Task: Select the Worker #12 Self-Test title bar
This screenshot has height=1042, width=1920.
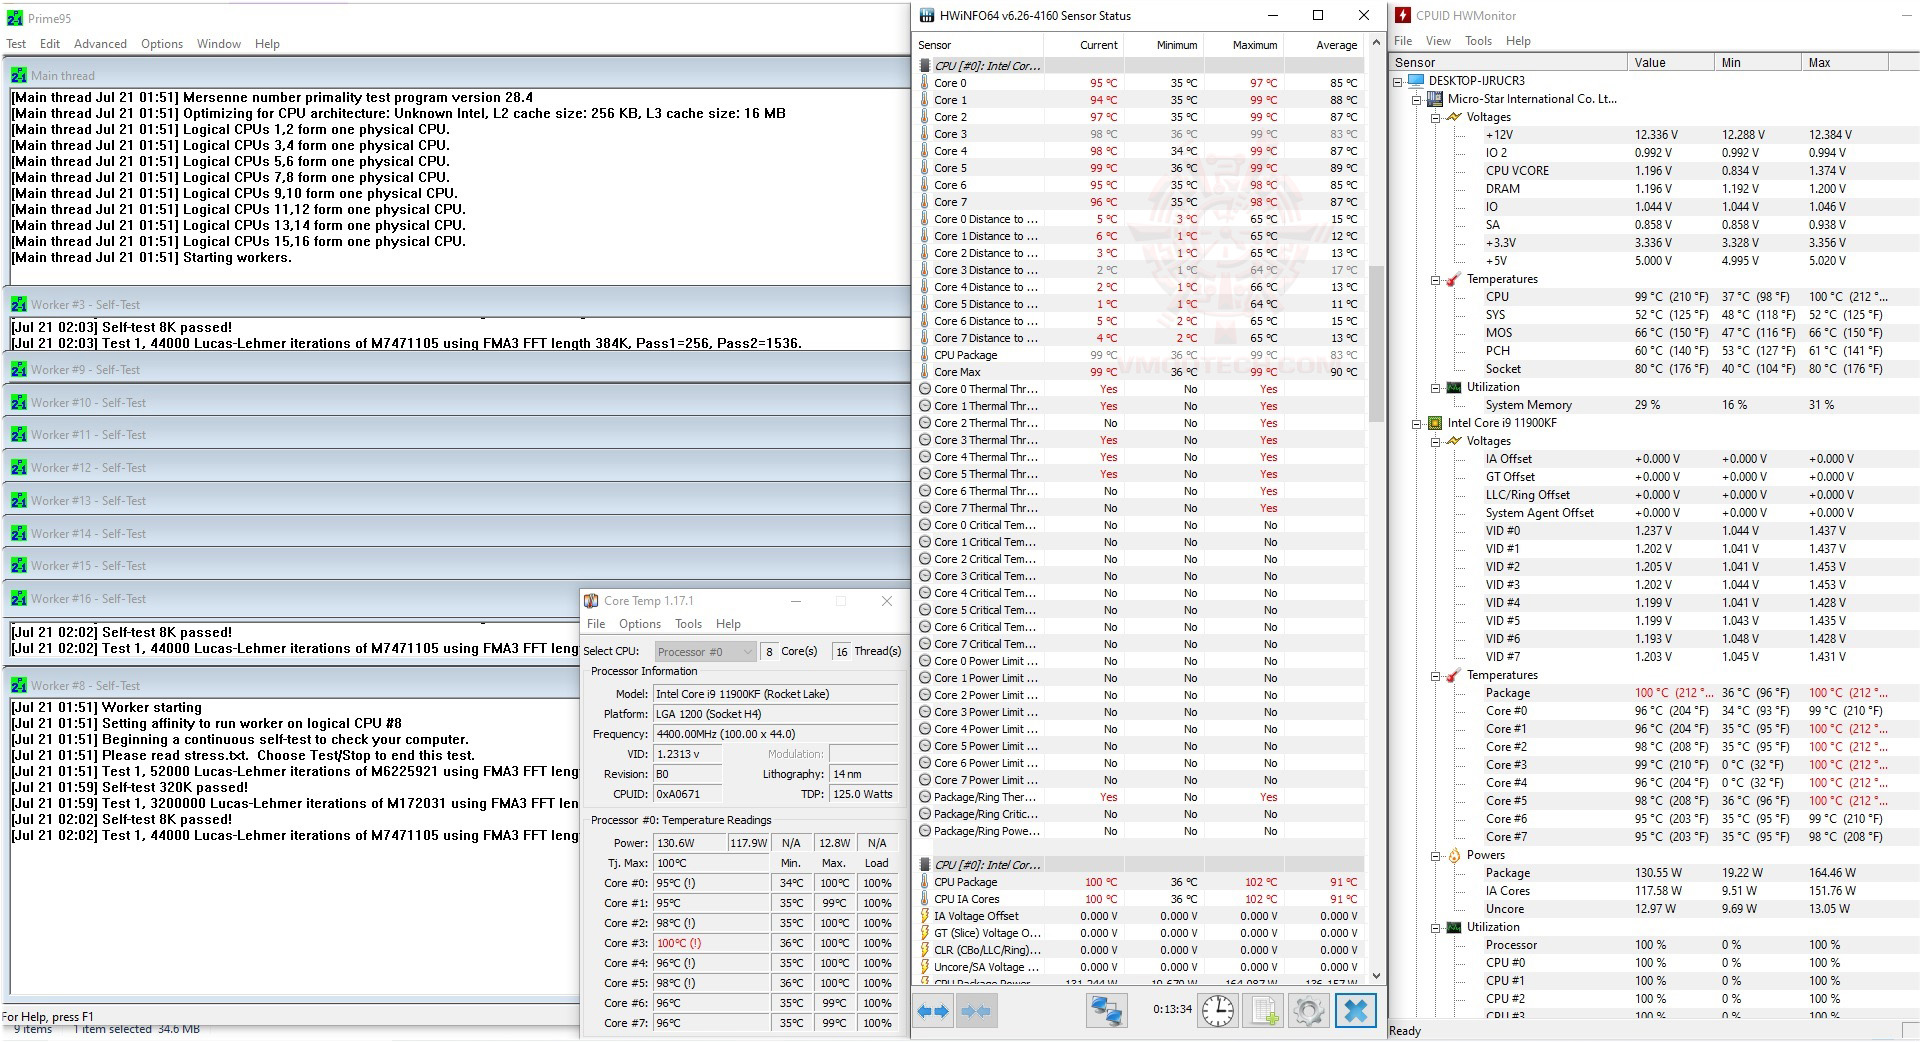Action: pos(458,467)
